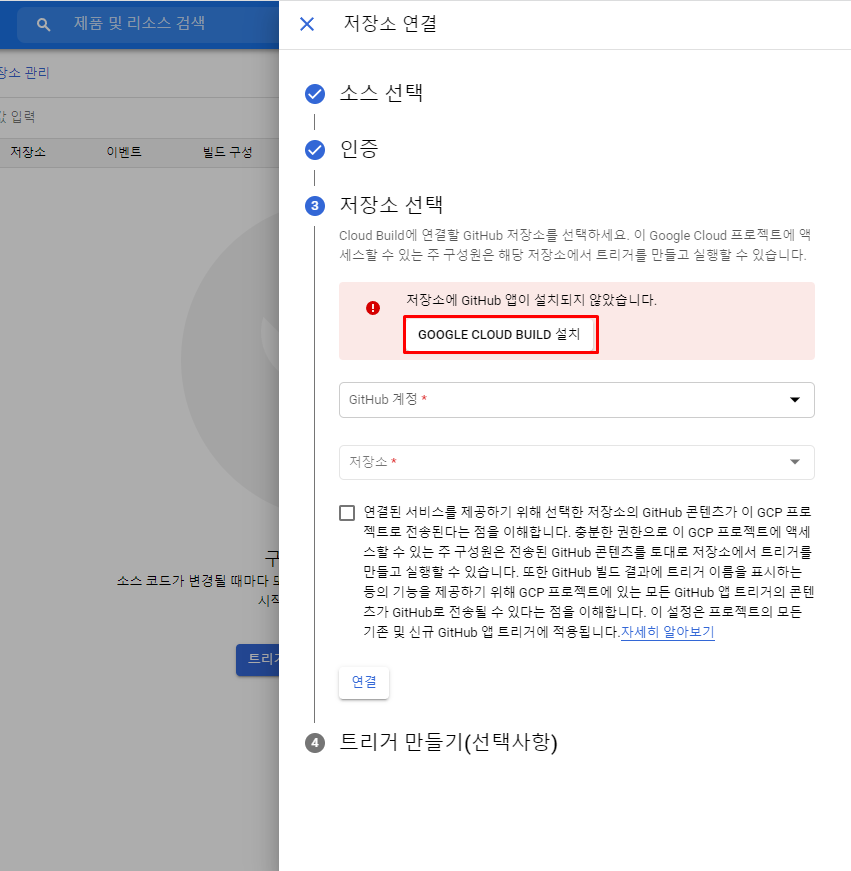Viewport: 851px width, 871px height.
Task: Check the GitHub content transfer consent checkbox
Action: pos(347,513)
